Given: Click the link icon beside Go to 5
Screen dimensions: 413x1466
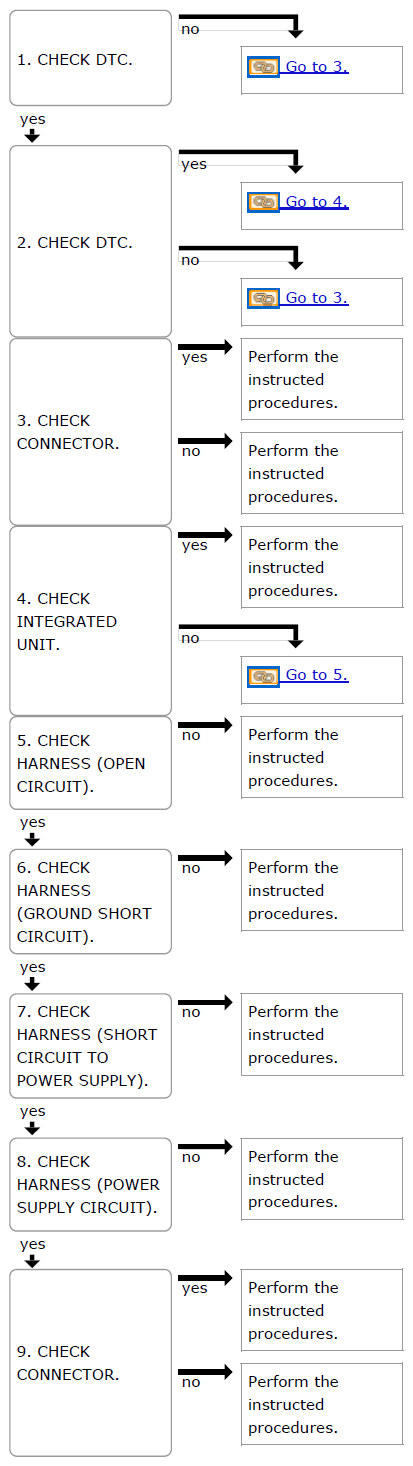Looking at the screenshot, I should (x=263, y=676).
